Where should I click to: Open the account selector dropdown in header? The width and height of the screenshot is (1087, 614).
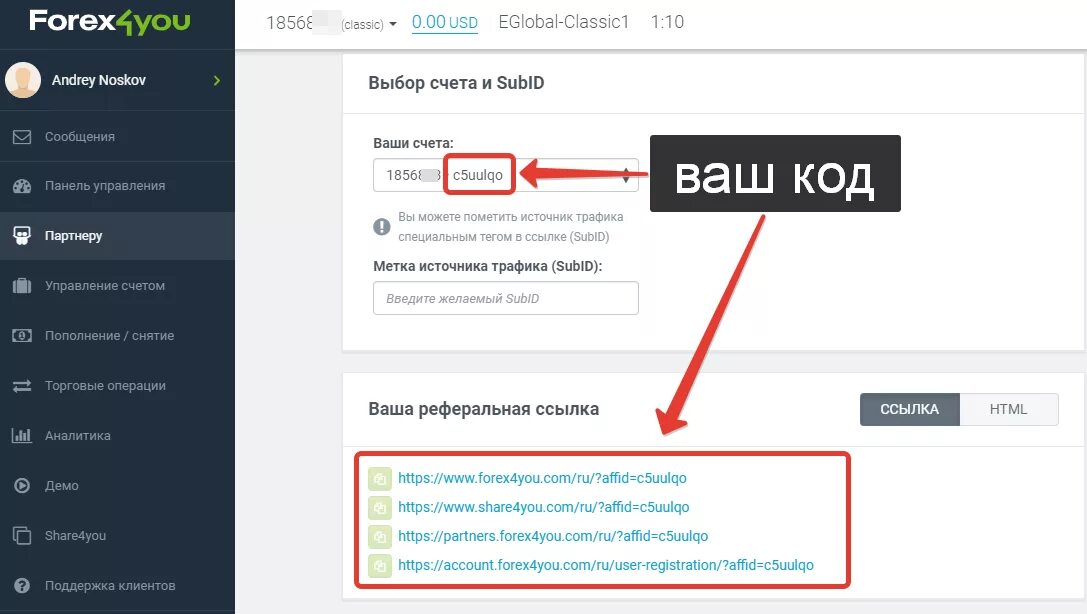coord(331,23)
